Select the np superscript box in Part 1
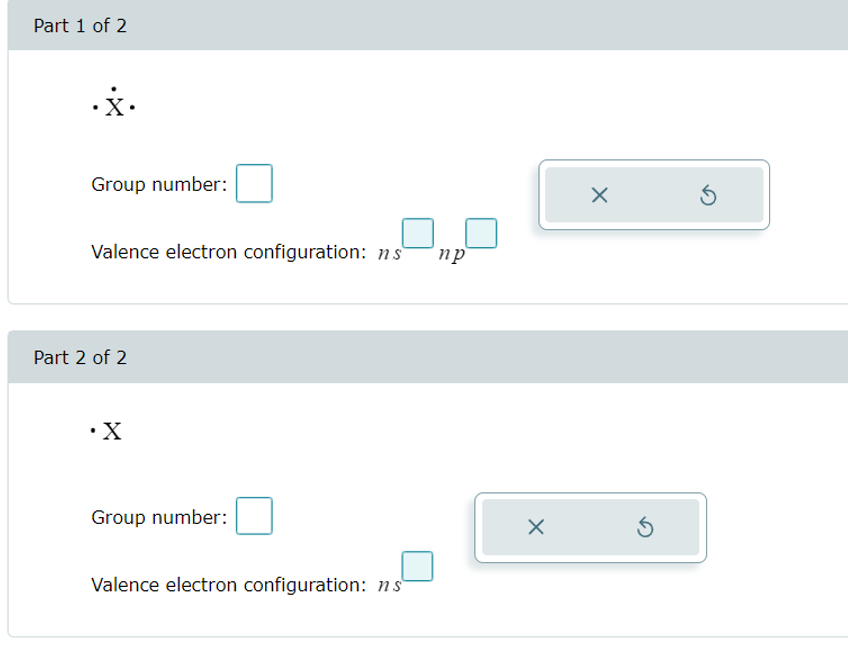This screenshot has width=848, height=645. pyautogui.click(x=481, y=233)
